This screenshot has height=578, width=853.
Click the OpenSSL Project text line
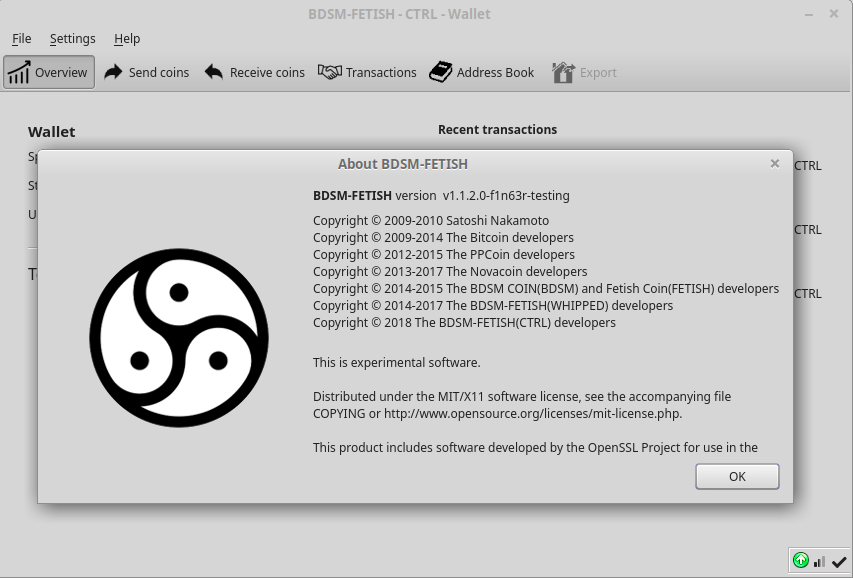[535, 447]
